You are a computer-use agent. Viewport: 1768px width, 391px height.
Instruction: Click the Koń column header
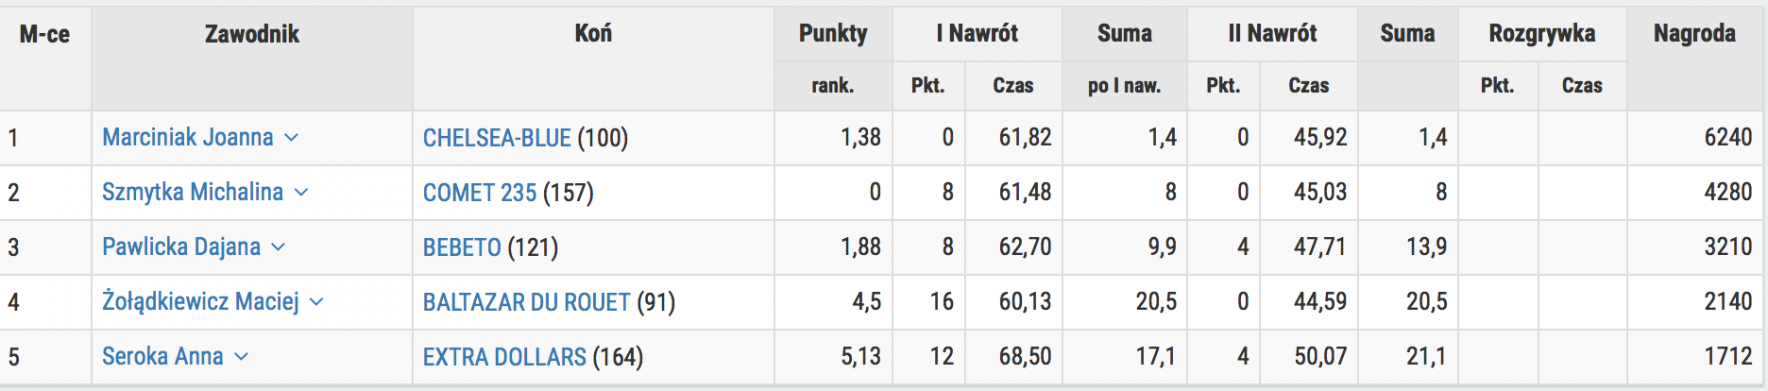pos(593,34)
